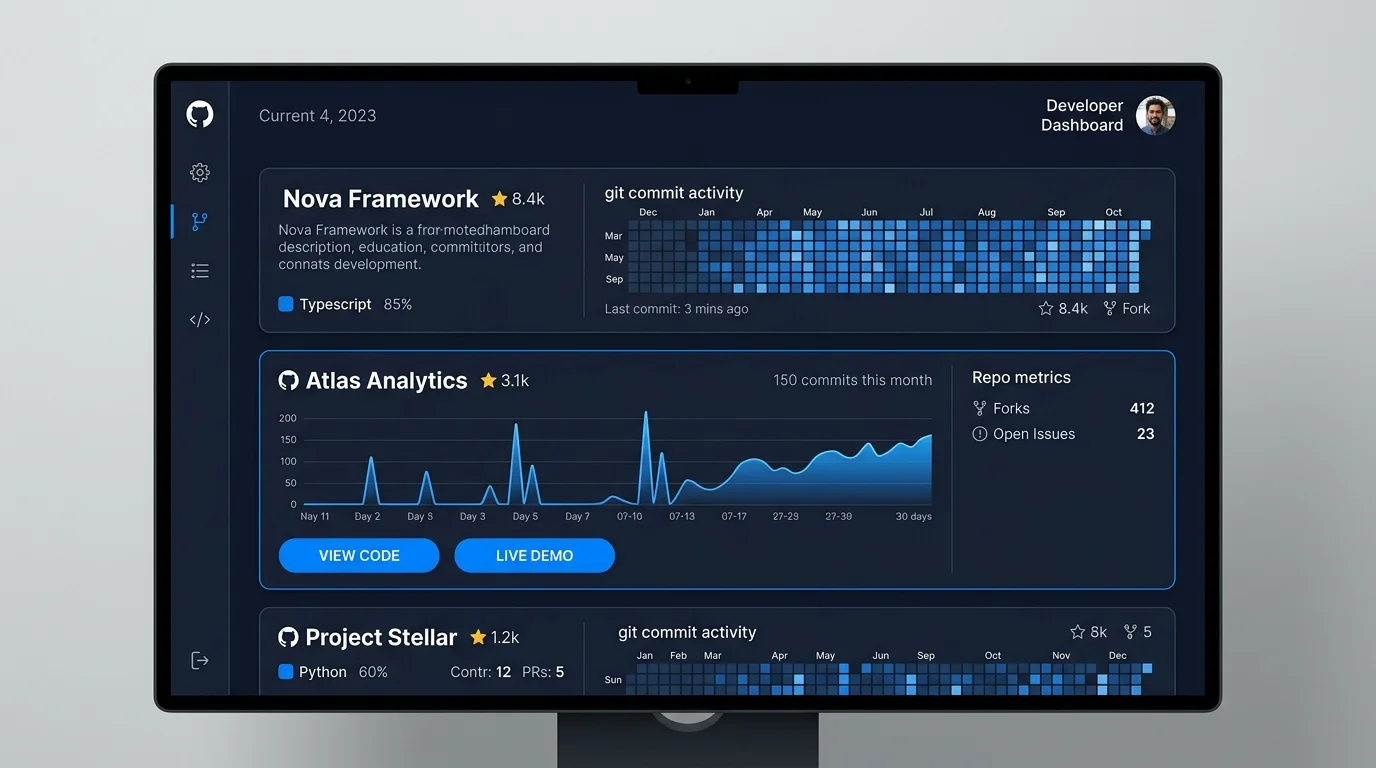
Task: Select the Forks count 412
Action: coord(1142,408)
